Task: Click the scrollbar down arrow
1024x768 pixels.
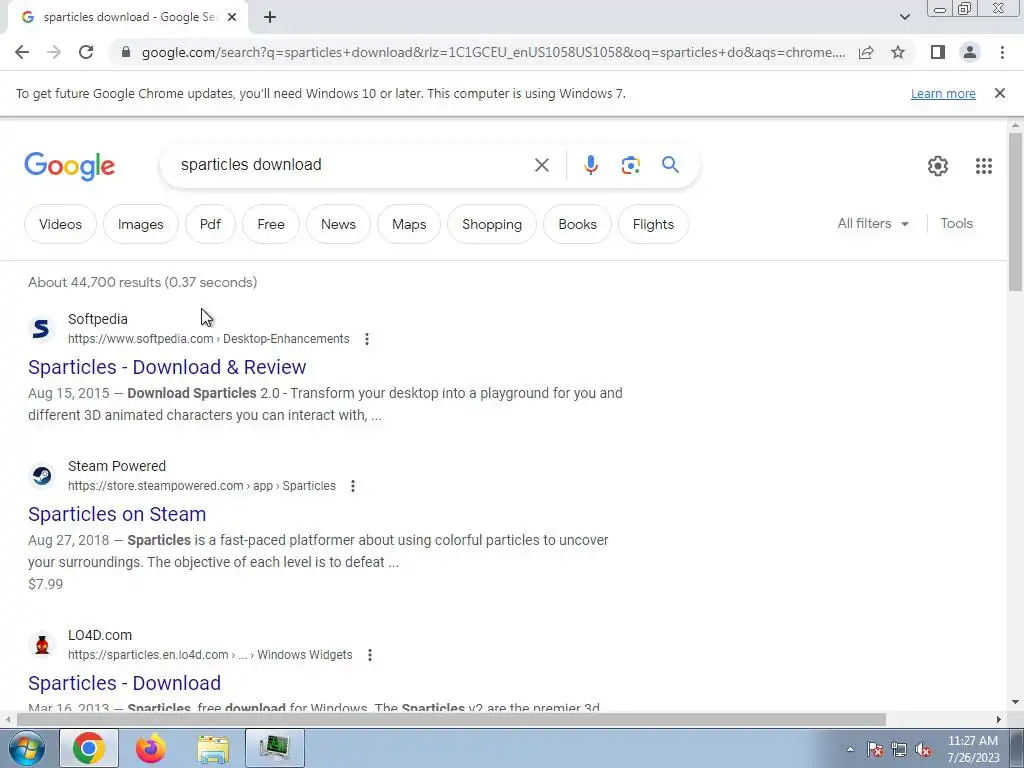Action: pos(1015,703)
